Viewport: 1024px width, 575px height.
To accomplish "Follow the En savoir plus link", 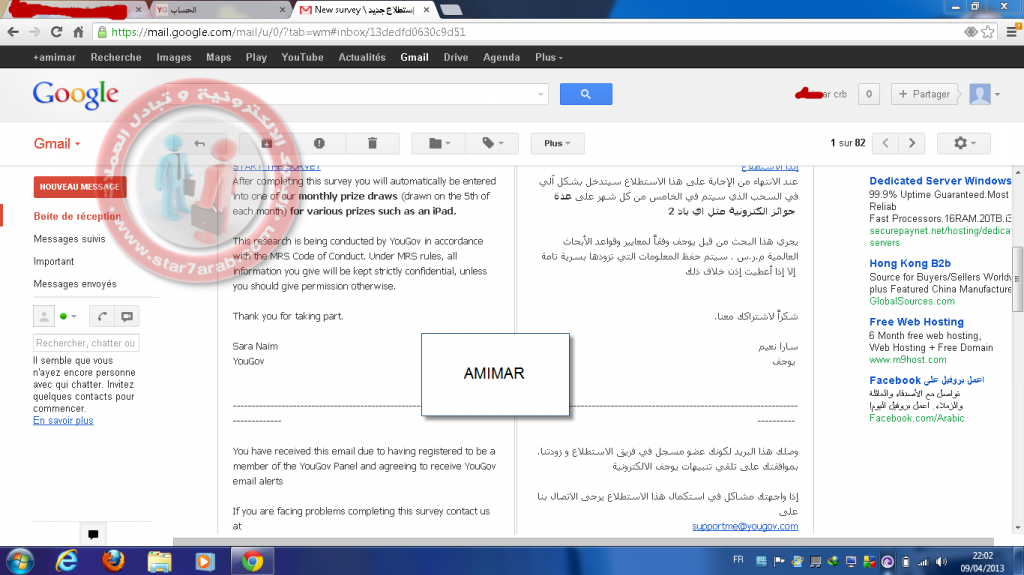I will pos(63,421).
